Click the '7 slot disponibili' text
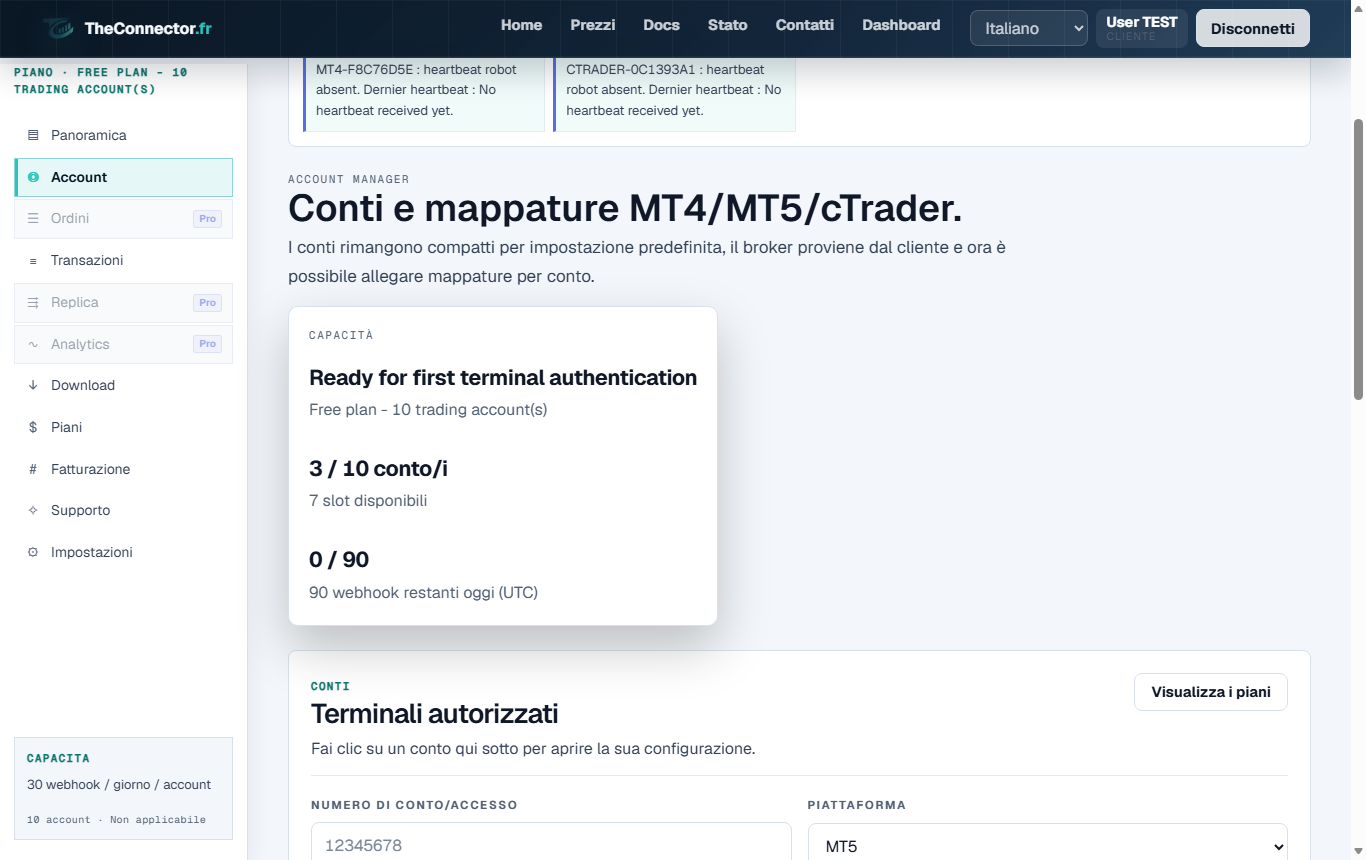The height and width of the screenshot is (860, 1366). tap(368, 500)
